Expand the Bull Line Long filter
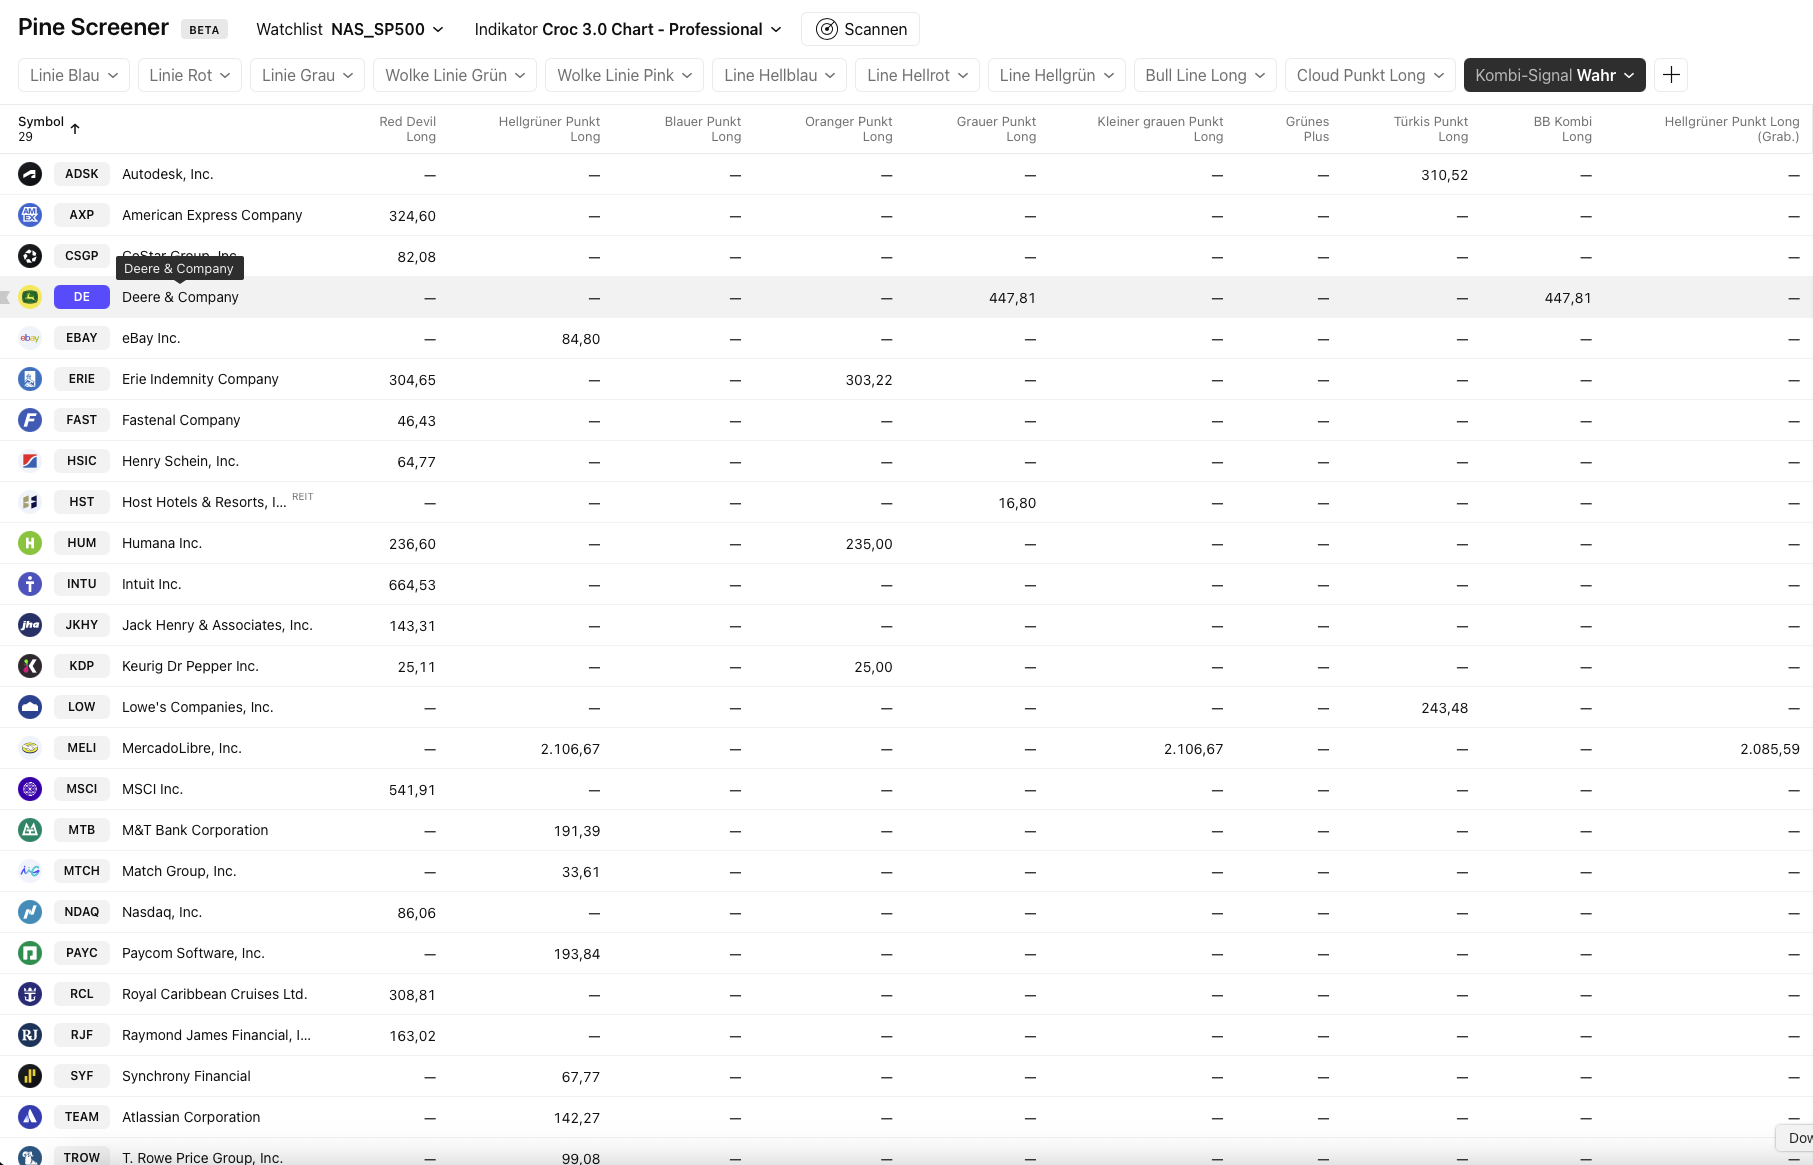Screen dimensions: 1813x1165 [1204, 75]
